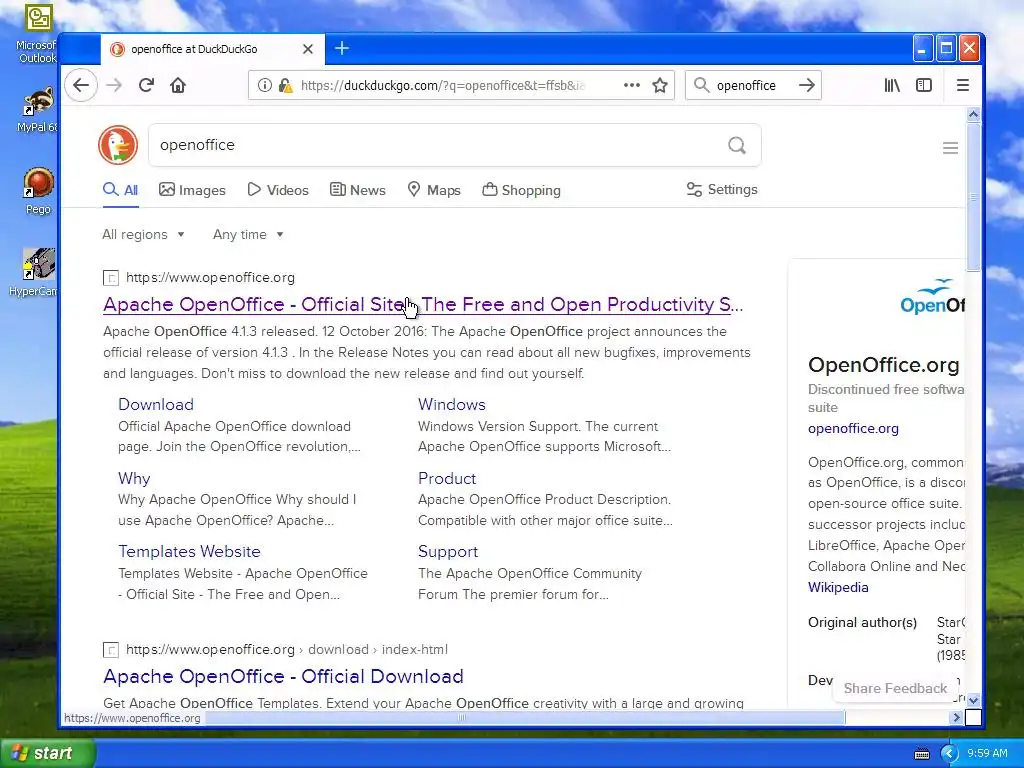The image size is (1024, 768).
Task: Switch to Maps results tab
Action: pyautogui.click(x=434, y=190)
